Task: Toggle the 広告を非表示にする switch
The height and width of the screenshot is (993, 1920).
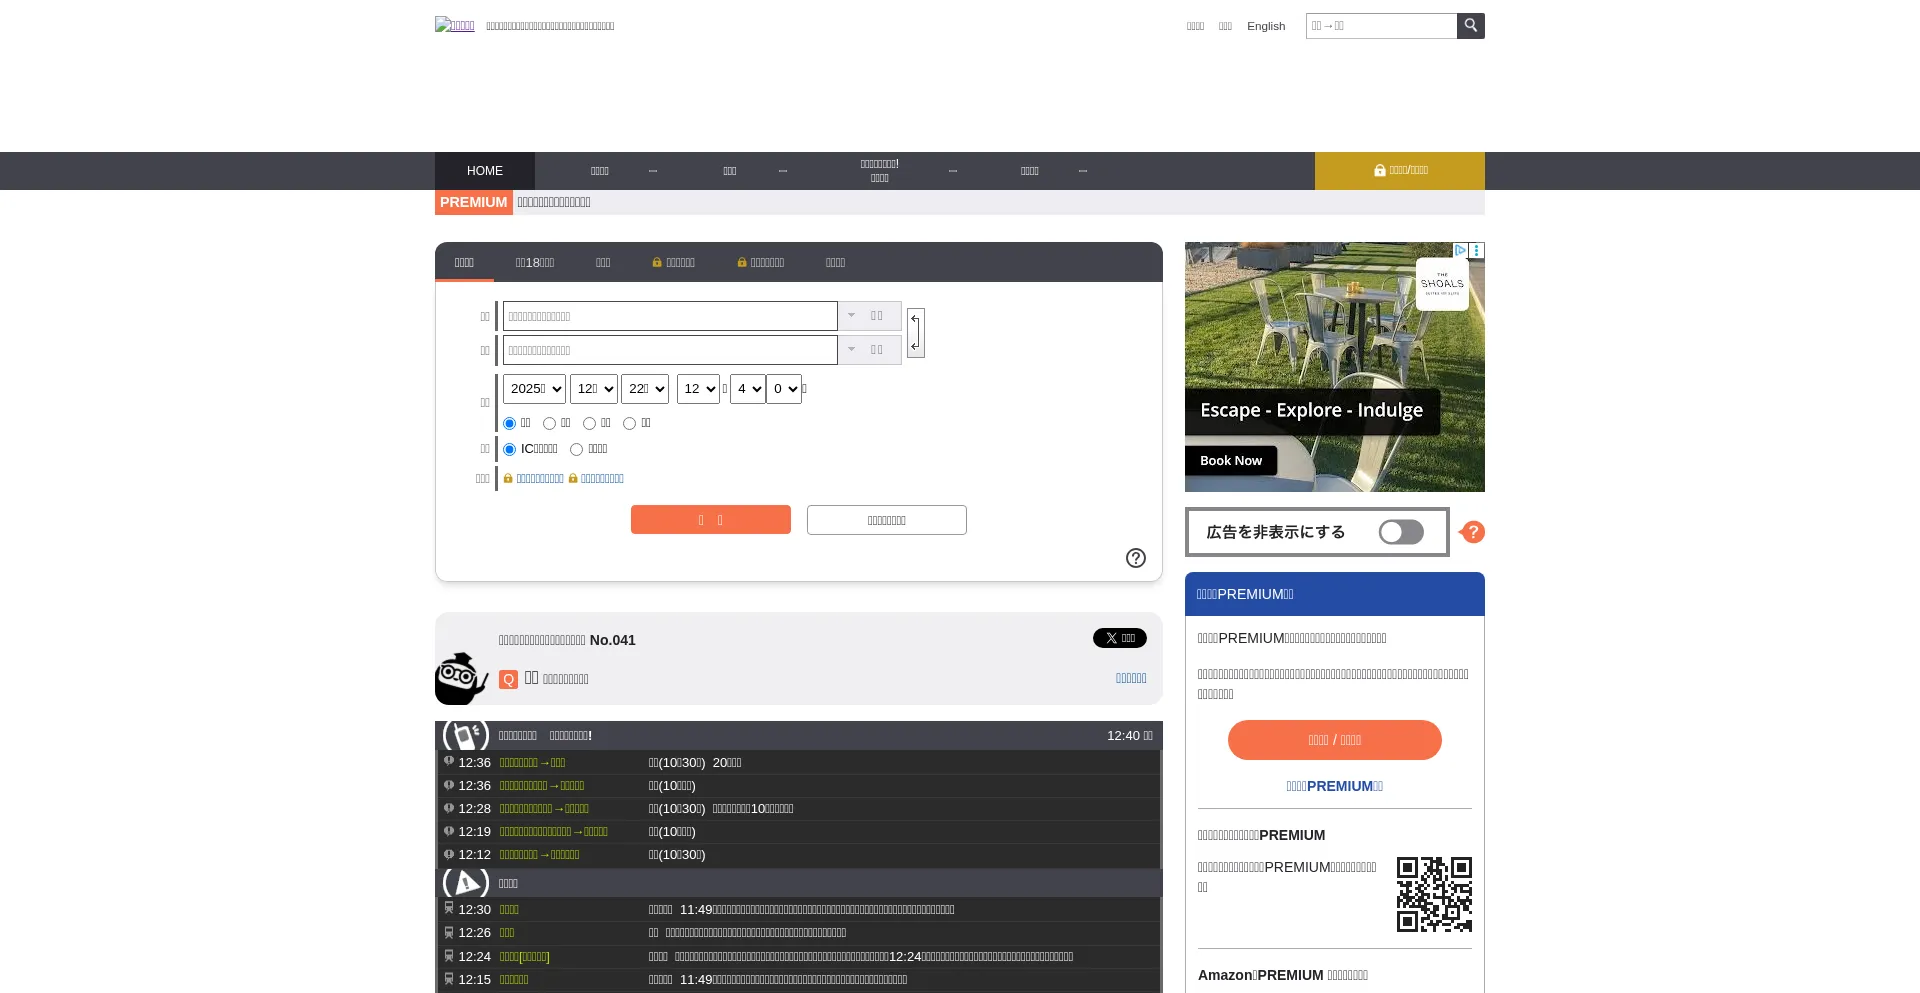Action: (1400, 532)
